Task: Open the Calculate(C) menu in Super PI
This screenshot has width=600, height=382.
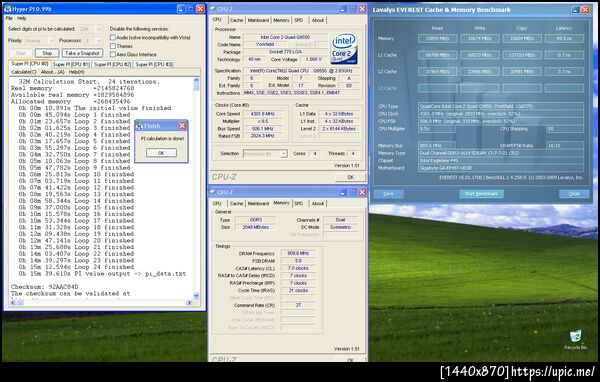Action: 24,72
